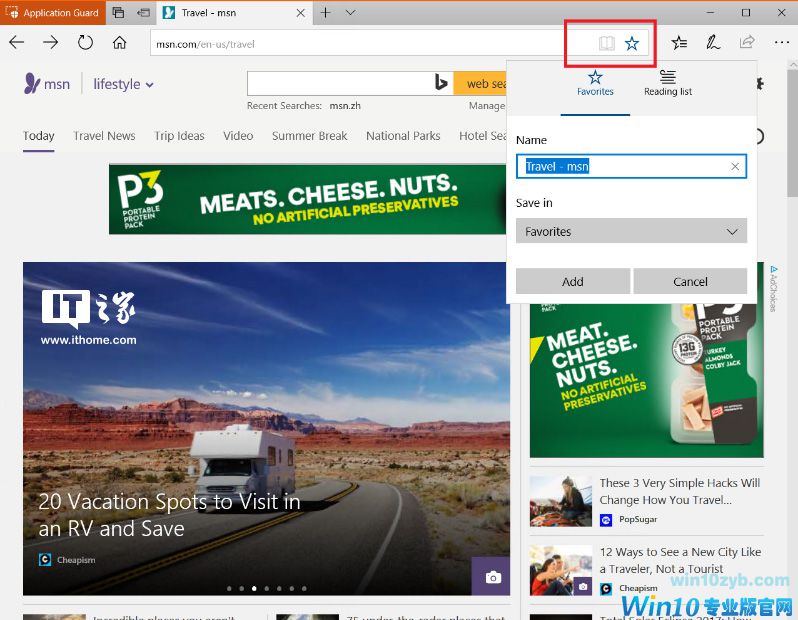Open the More actions ellipsis menu

point(781,43)
